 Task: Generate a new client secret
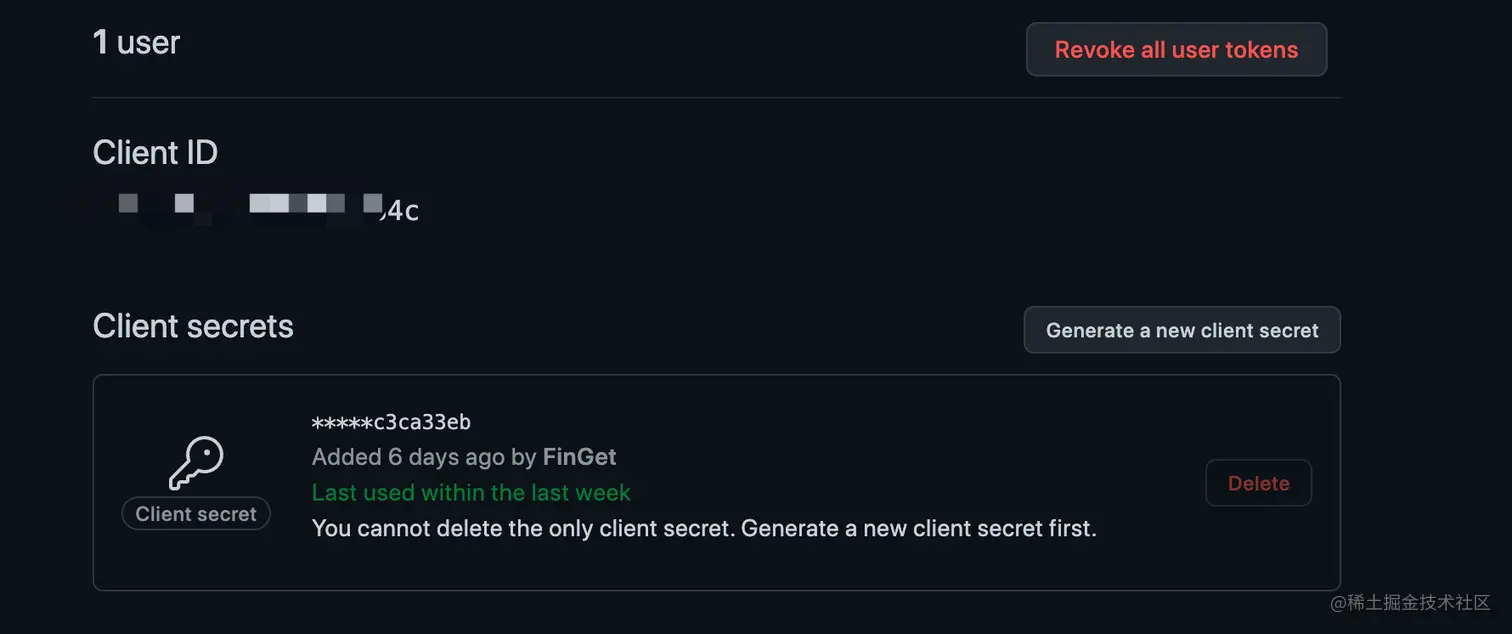[x=1182, y=330]
